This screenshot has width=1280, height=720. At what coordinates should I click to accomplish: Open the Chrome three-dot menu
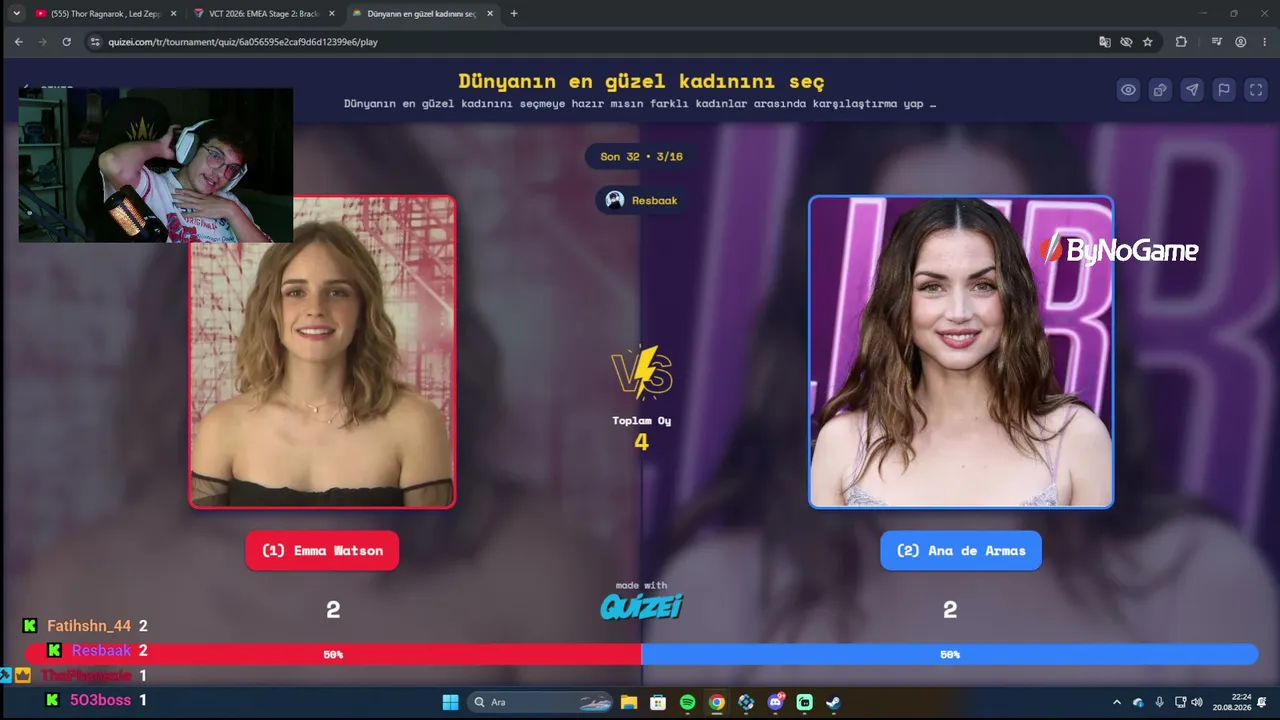point(1263,42)
